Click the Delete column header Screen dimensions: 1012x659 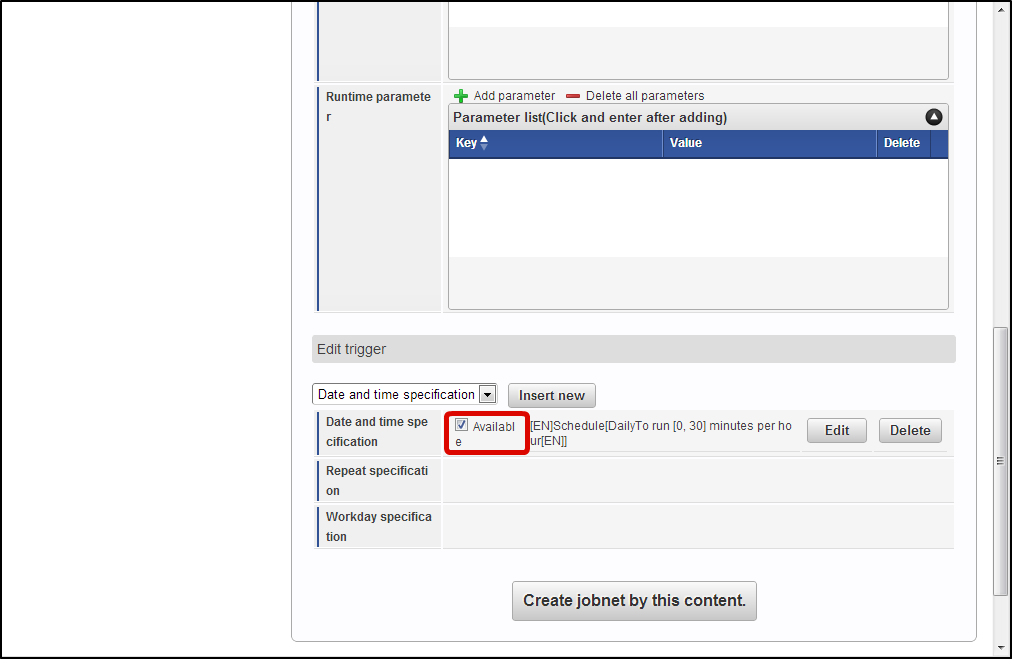902,143
